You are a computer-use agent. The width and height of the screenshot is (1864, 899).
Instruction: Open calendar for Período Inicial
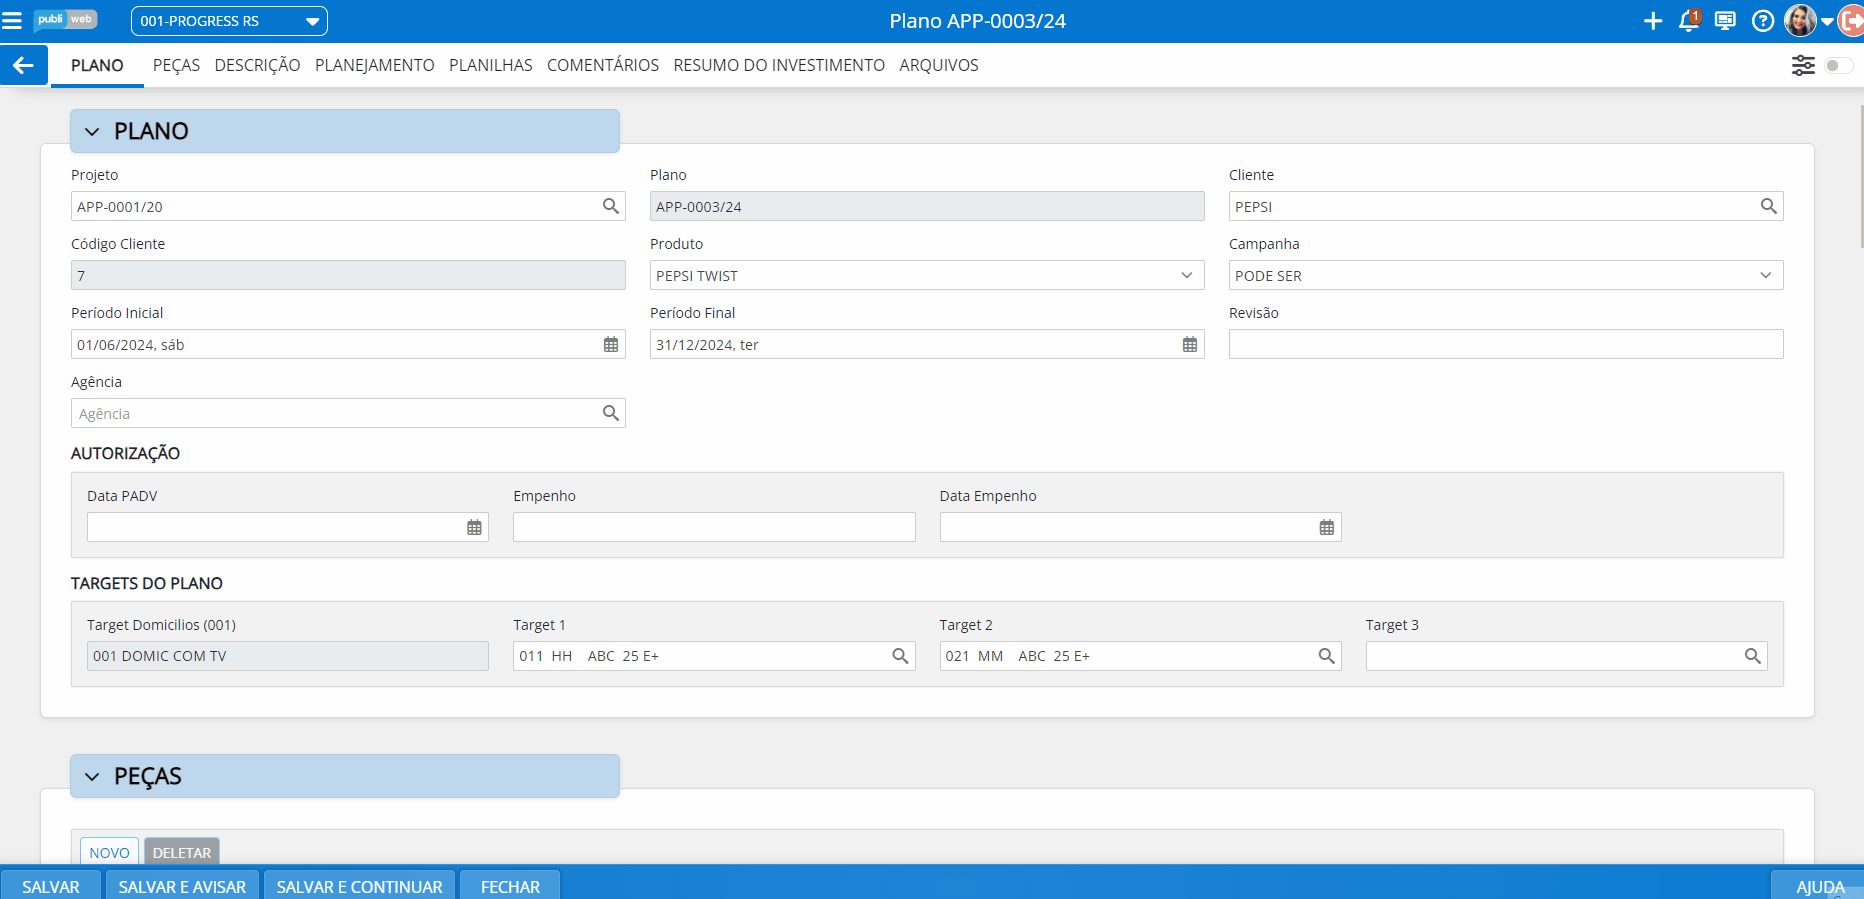611,344
